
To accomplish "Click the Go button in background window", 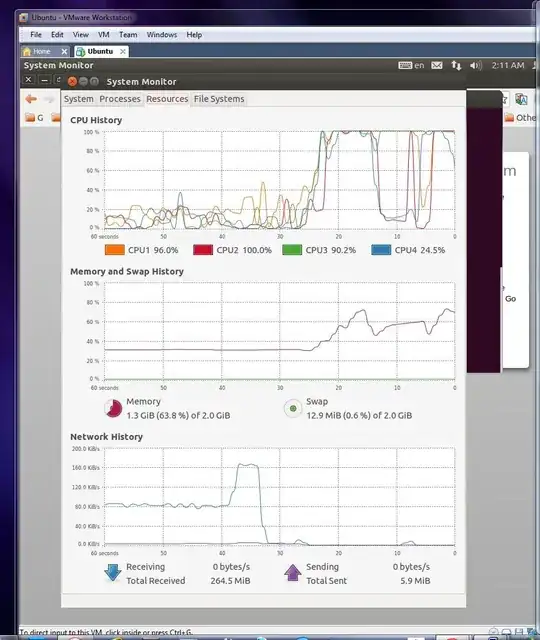I will [x=510, y=299].
